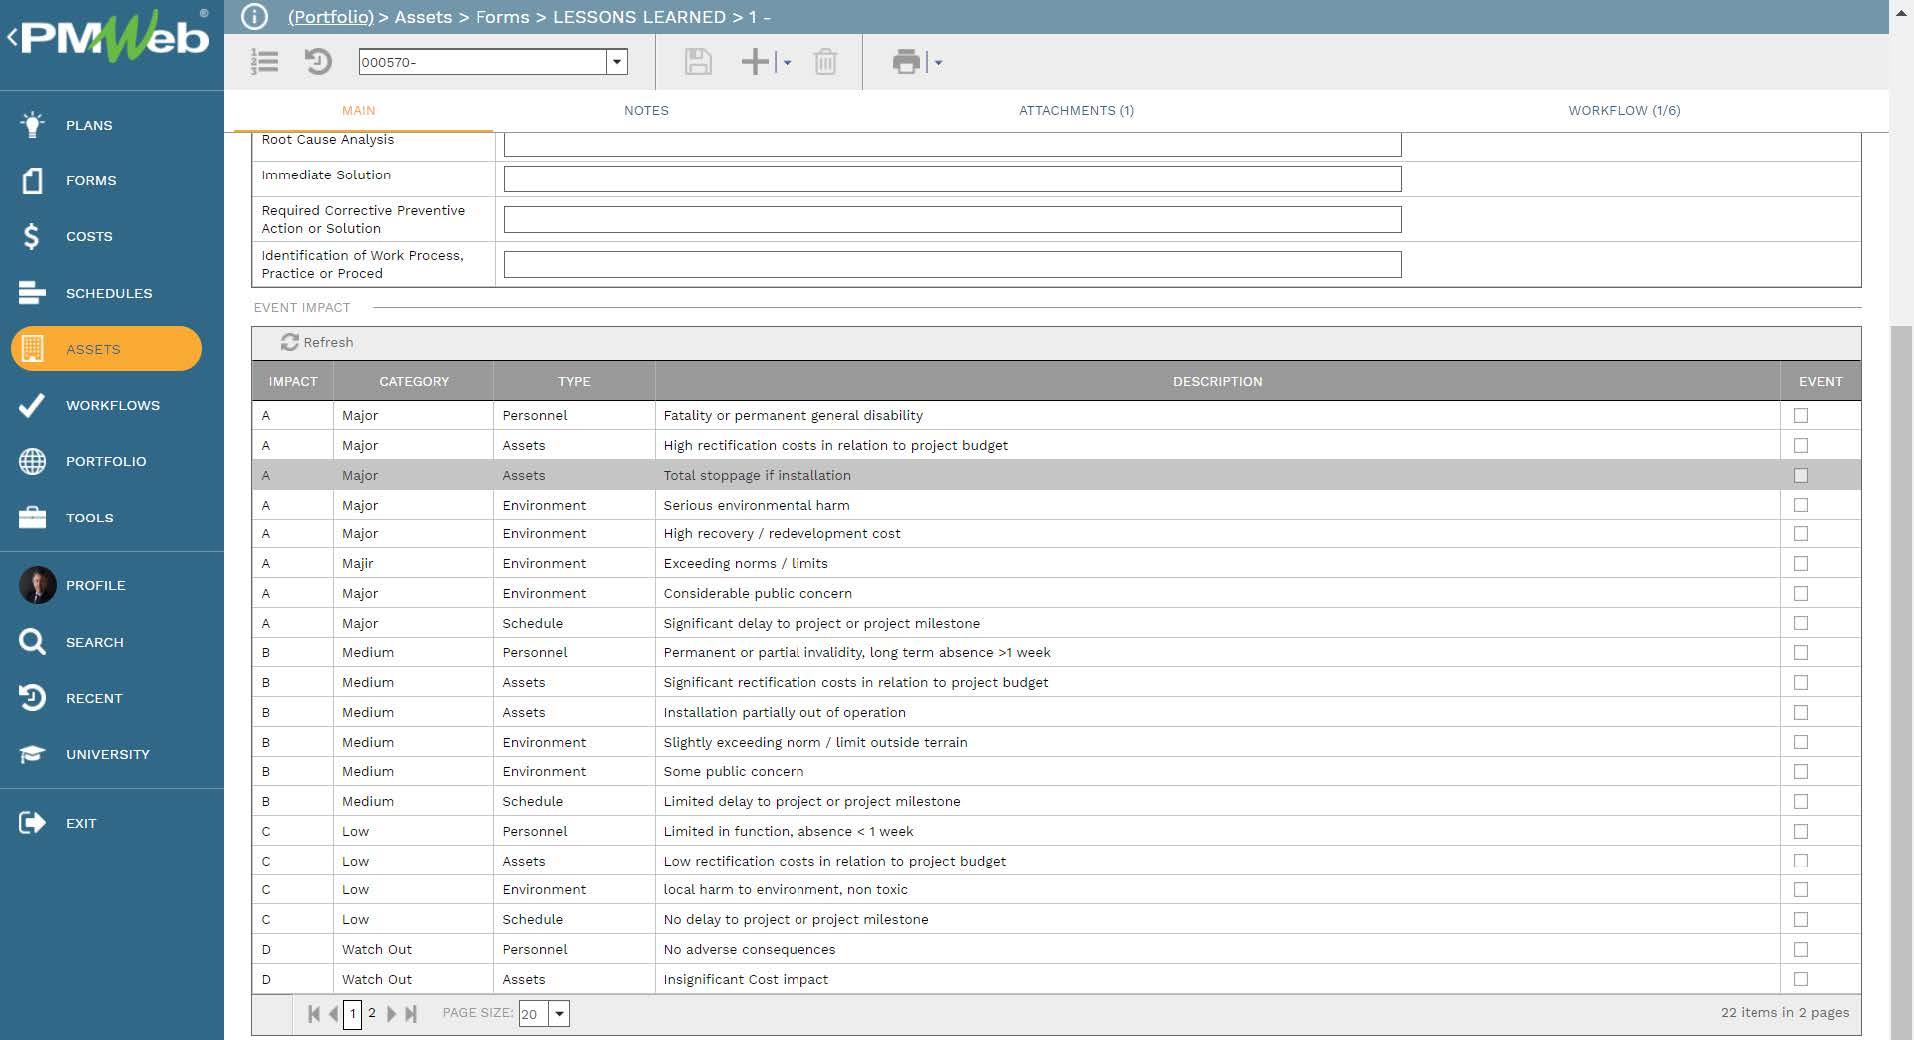Open the Costs dollar icon
Image resolution: width=1914 pixels, height=1040 pixels.
pos(32,237)
